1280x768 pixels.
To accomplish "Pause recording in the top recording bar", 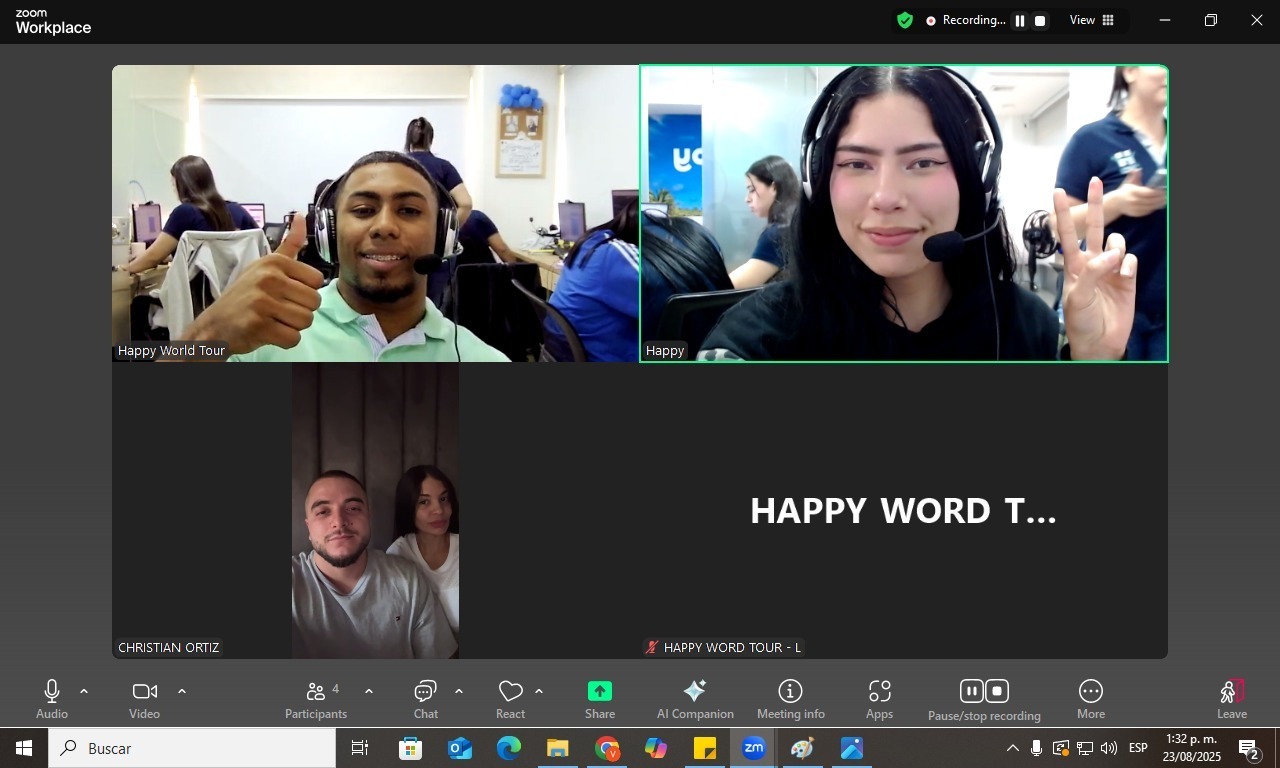I will coord(1020,21).
